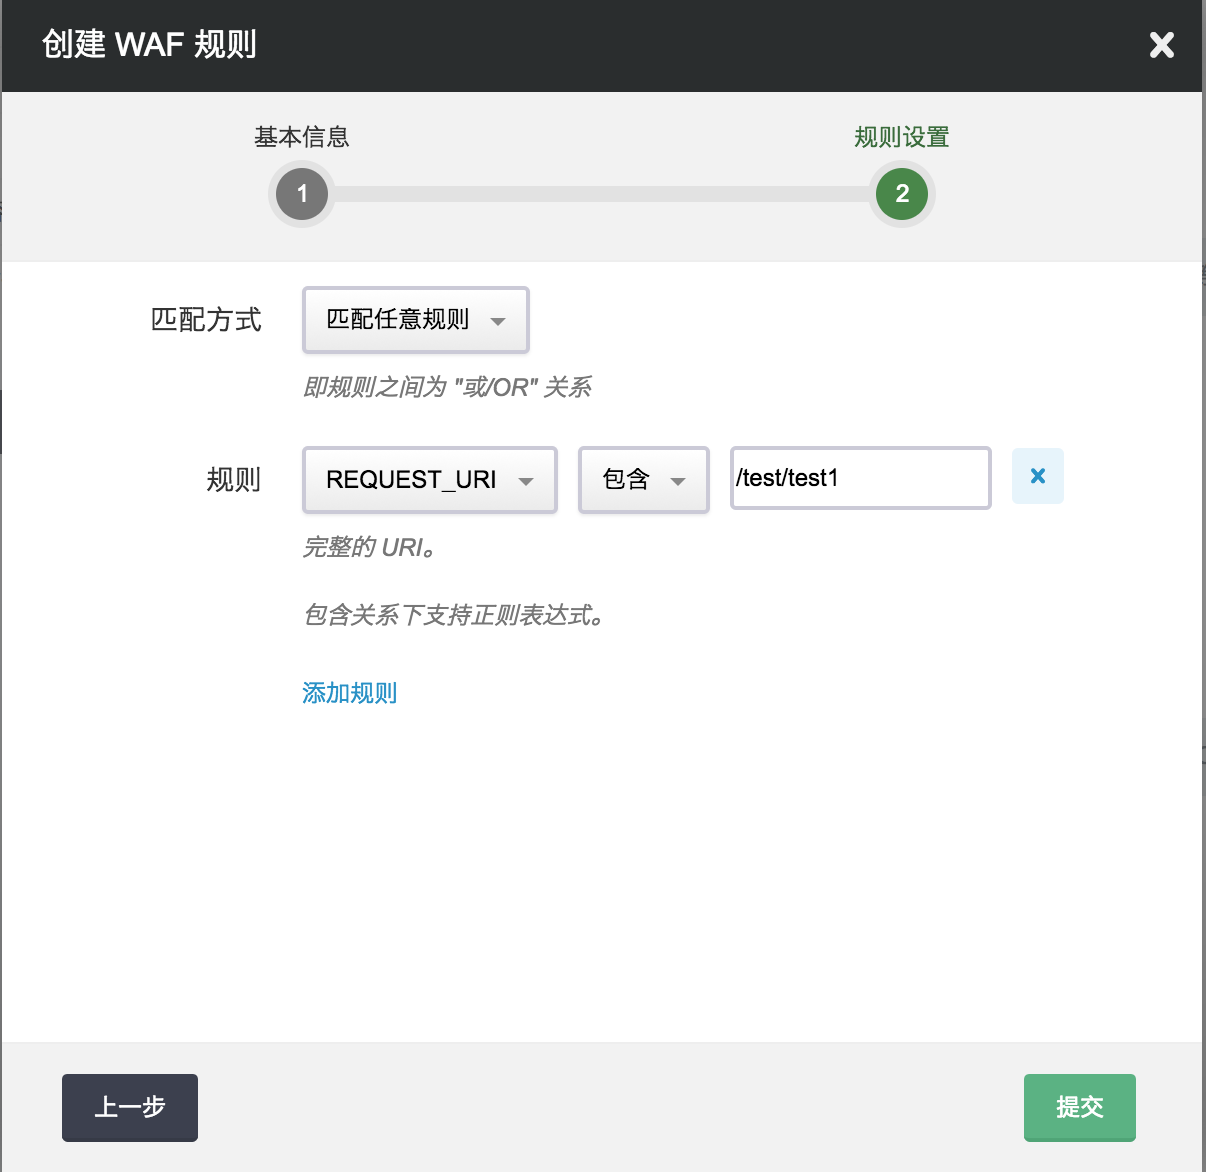This screenshot has height=1172, width=1206.
Task: Click the 匹配方式 field label
Action: [206, 320]
